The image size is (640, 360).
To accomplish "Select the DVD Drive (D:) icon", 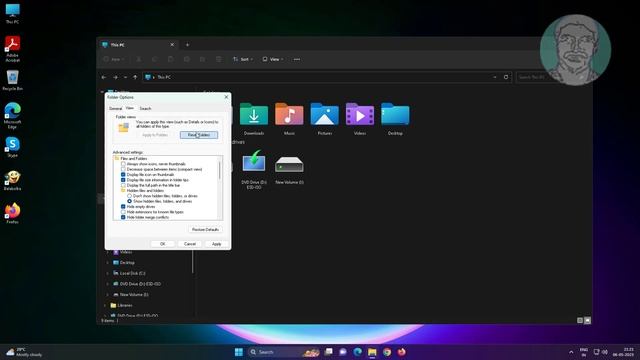I will pos(253,162).
